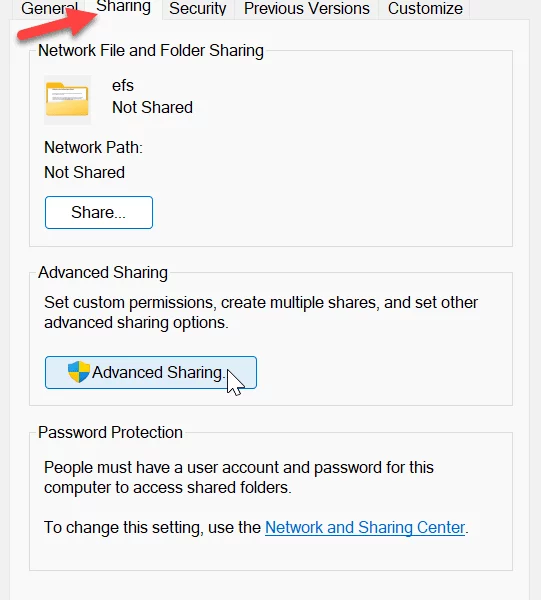This screenshot has height=600, width=541.
Task: Open the Advanced Sharing... button
Action: [151, 372]
